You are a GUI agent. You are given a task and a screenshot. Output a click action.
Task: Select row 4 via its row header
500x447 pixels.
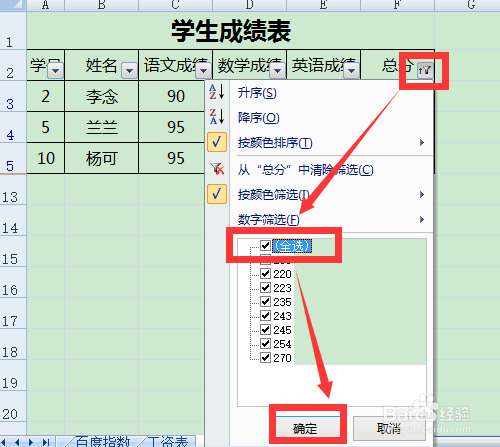coord(13,127)
